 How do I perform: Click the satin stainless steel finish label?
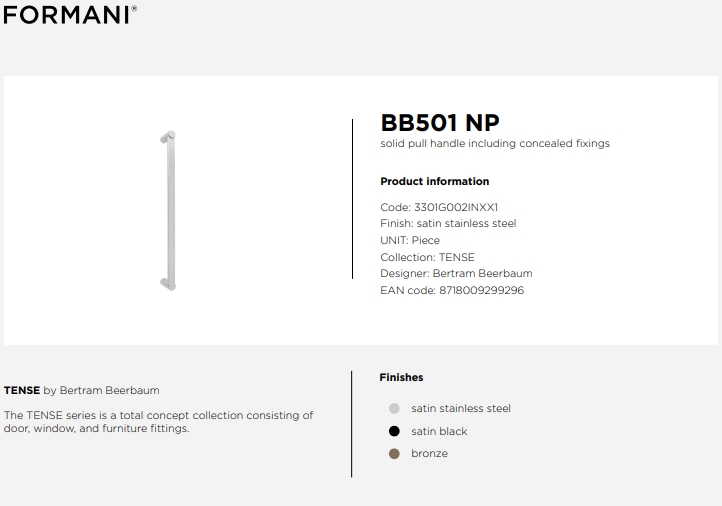[461, 408]
